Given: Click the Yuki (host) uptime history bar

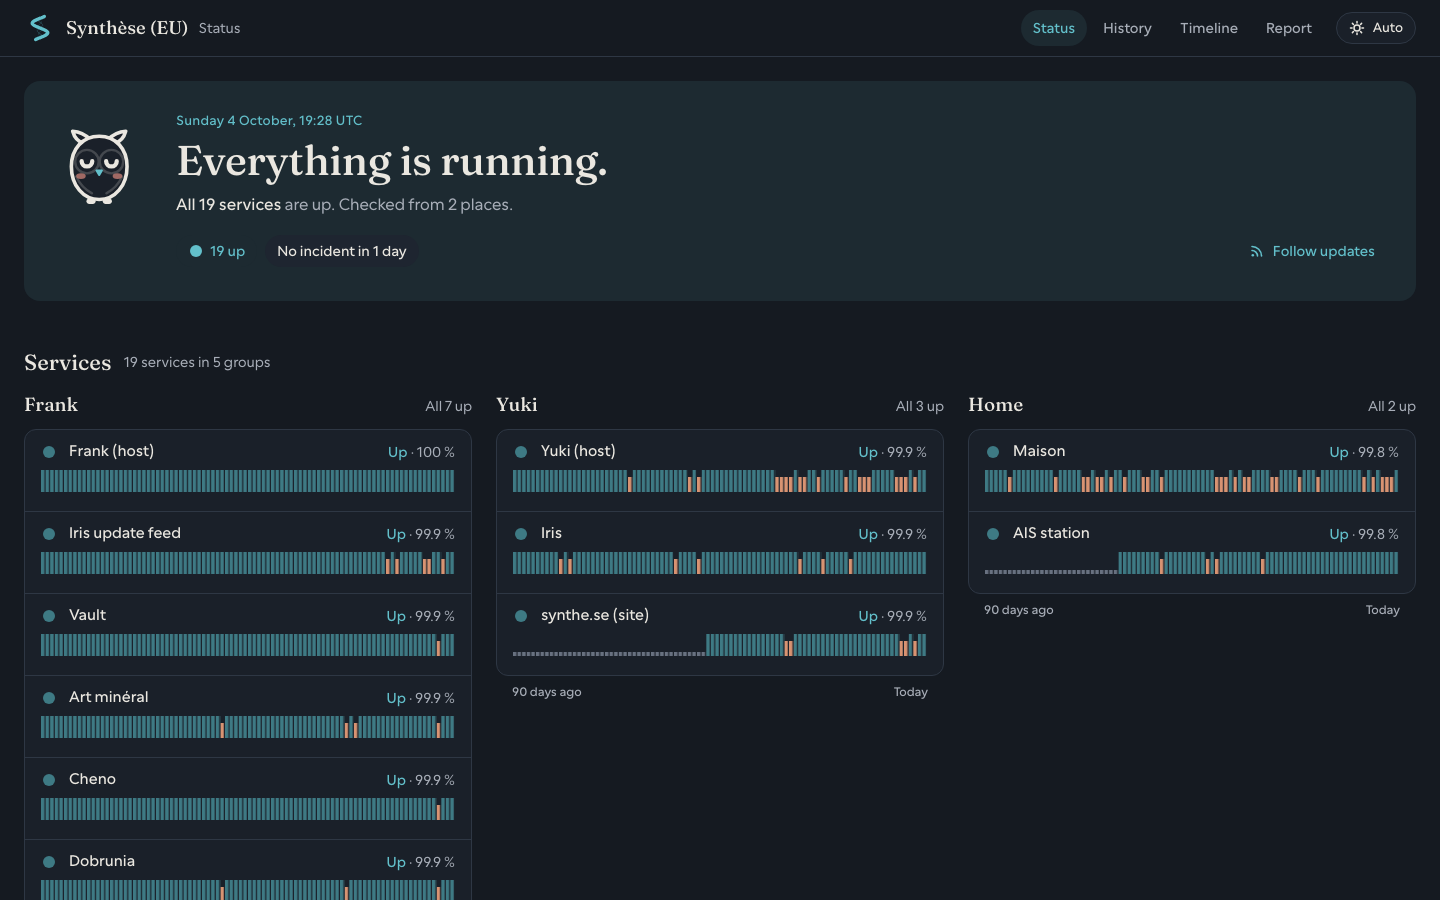Looking at the screenshot, I should pyautogui.click(x=719, y=481).
